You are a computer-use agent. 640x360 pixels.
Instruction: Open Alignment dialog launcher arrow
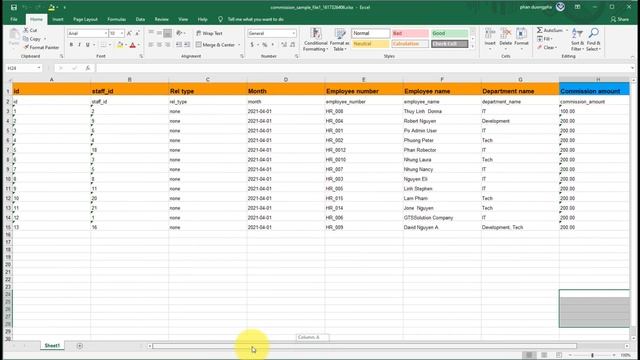pyautogui.click(x=242, y=56)
